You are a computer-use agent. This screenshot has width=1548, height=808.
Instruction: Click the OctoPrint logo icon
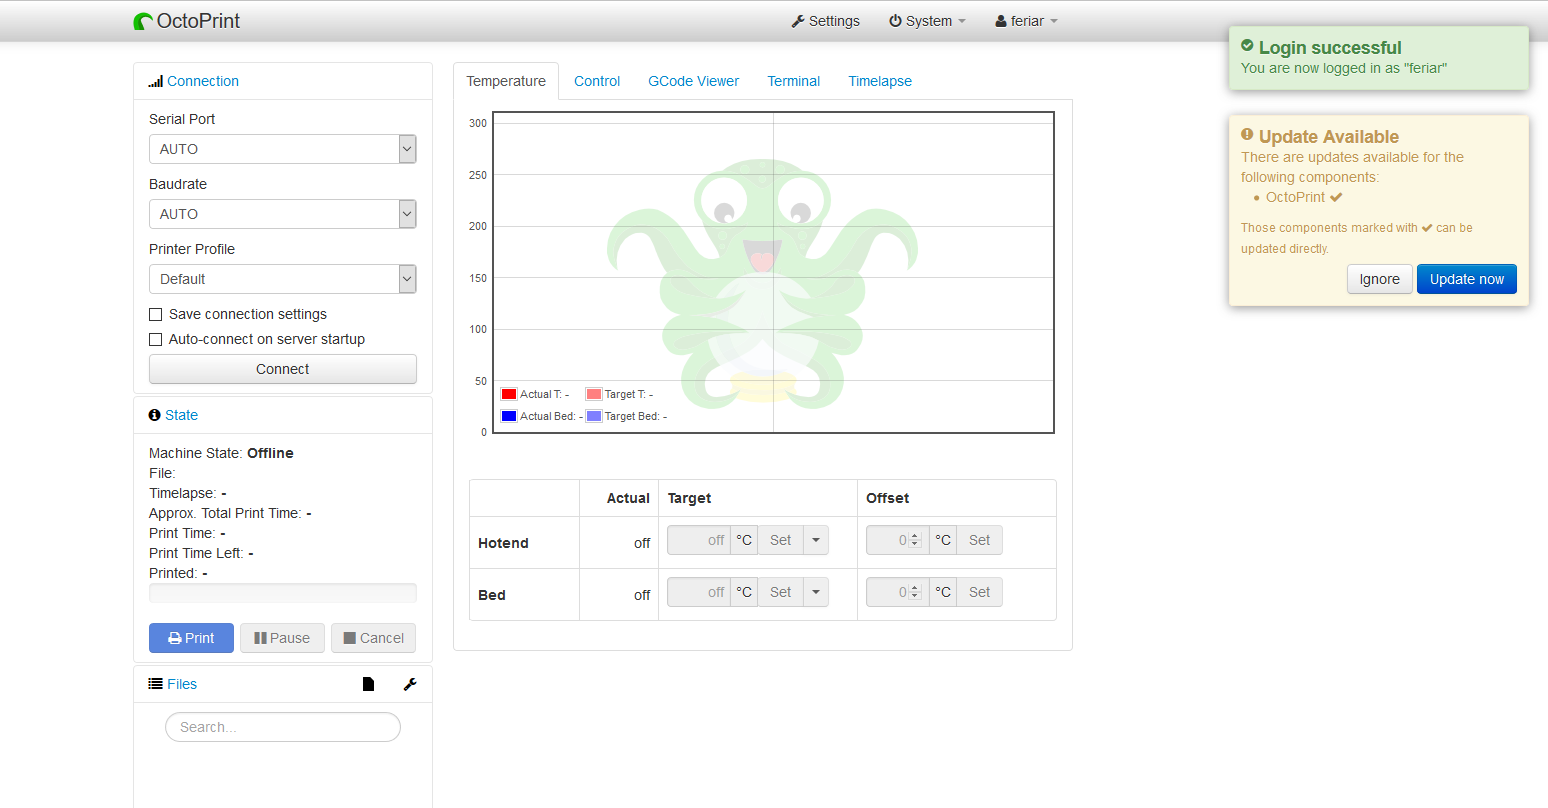[x=143, y=21]
